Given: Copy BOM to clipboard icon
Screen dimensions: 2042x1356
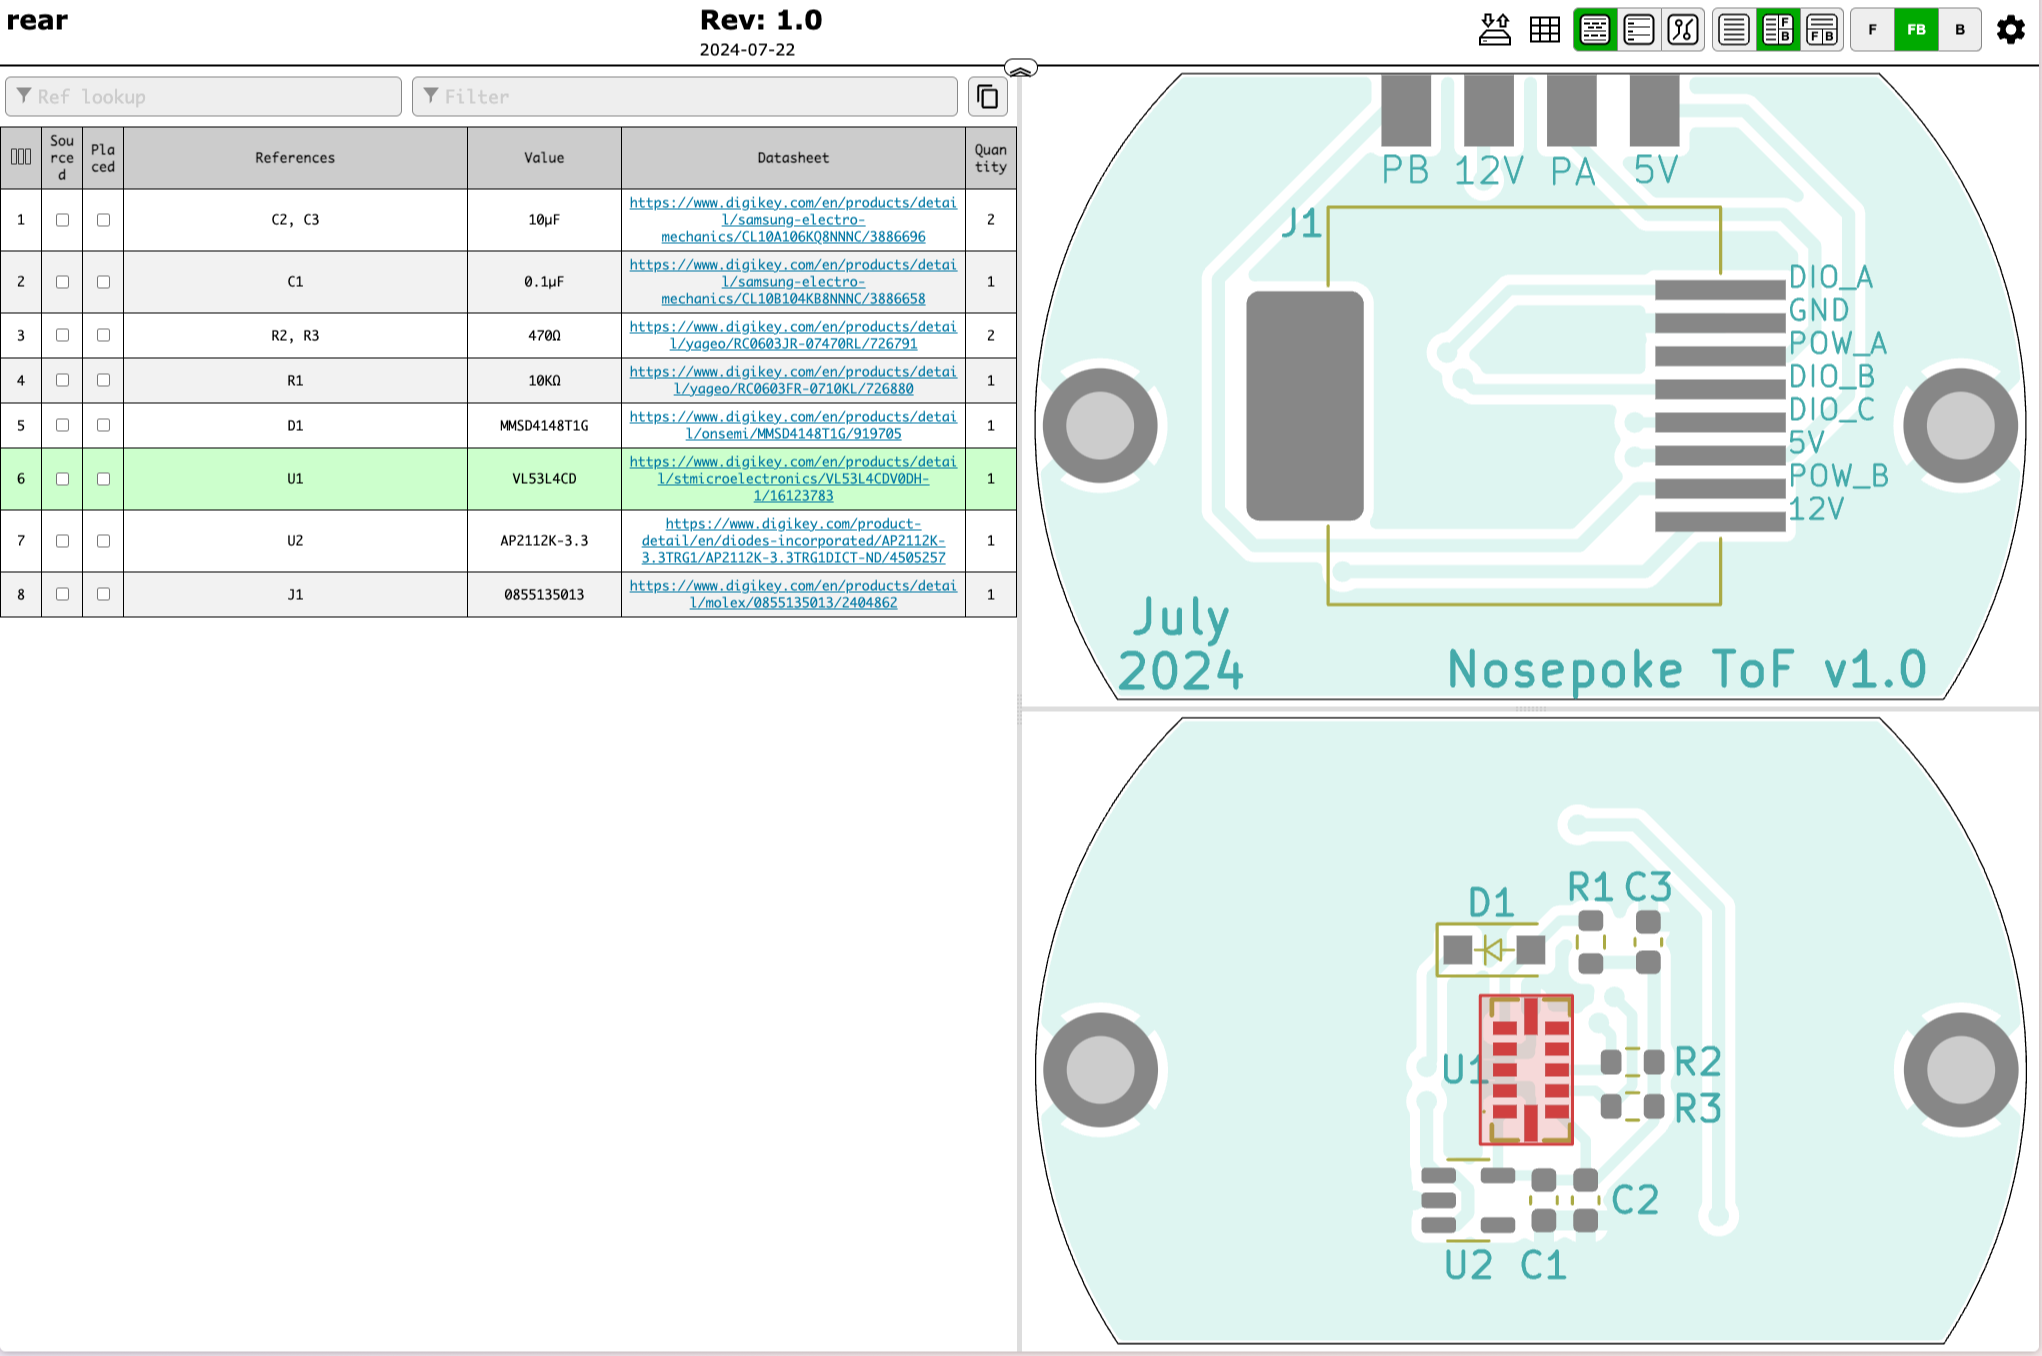Looking at the screenshot, I should click(988, 97).
